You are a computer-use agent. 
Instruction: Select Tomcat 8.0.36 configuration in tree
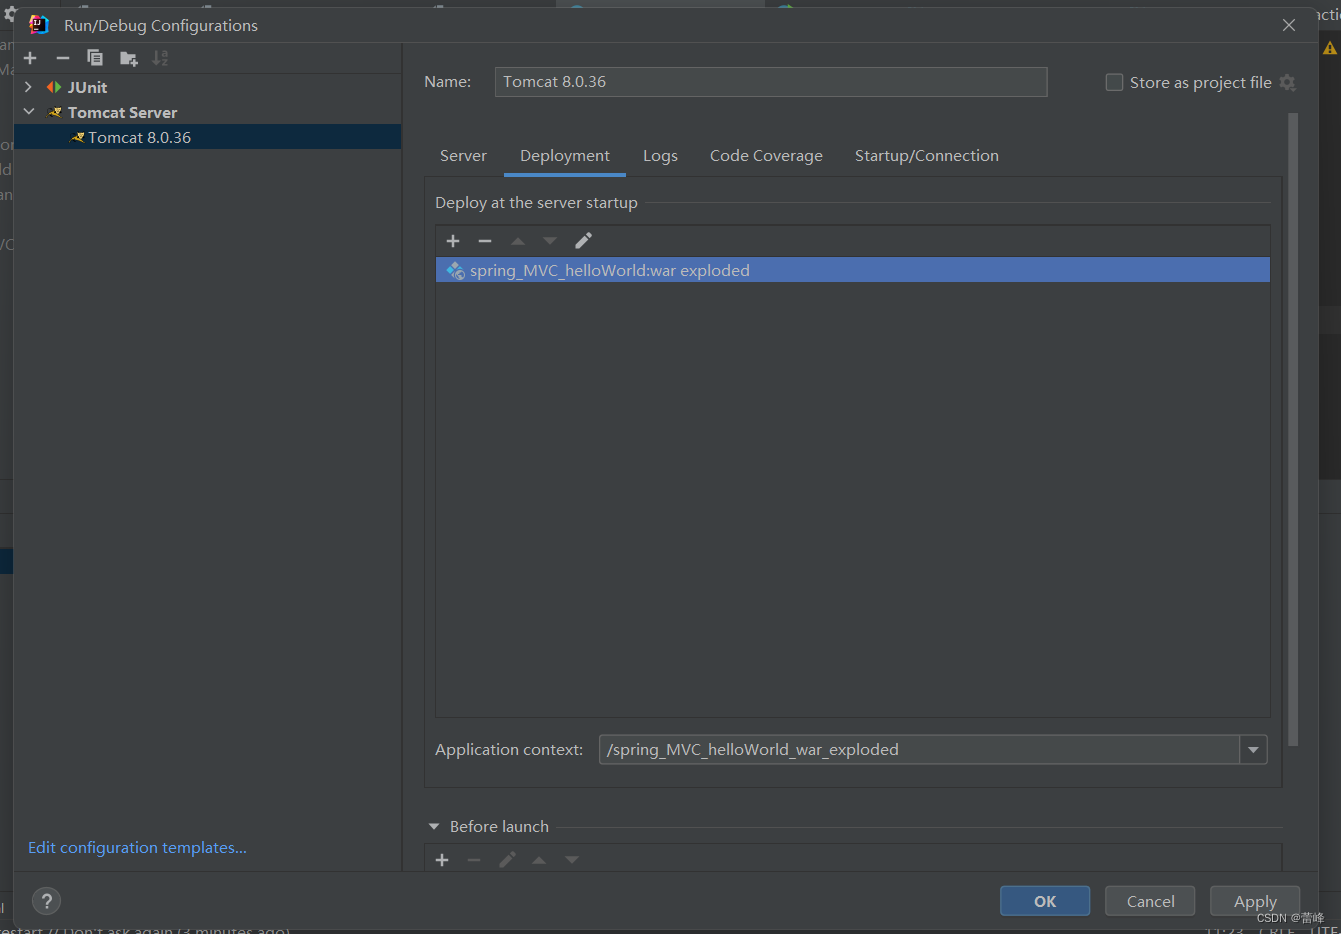(x=207, y=137)
